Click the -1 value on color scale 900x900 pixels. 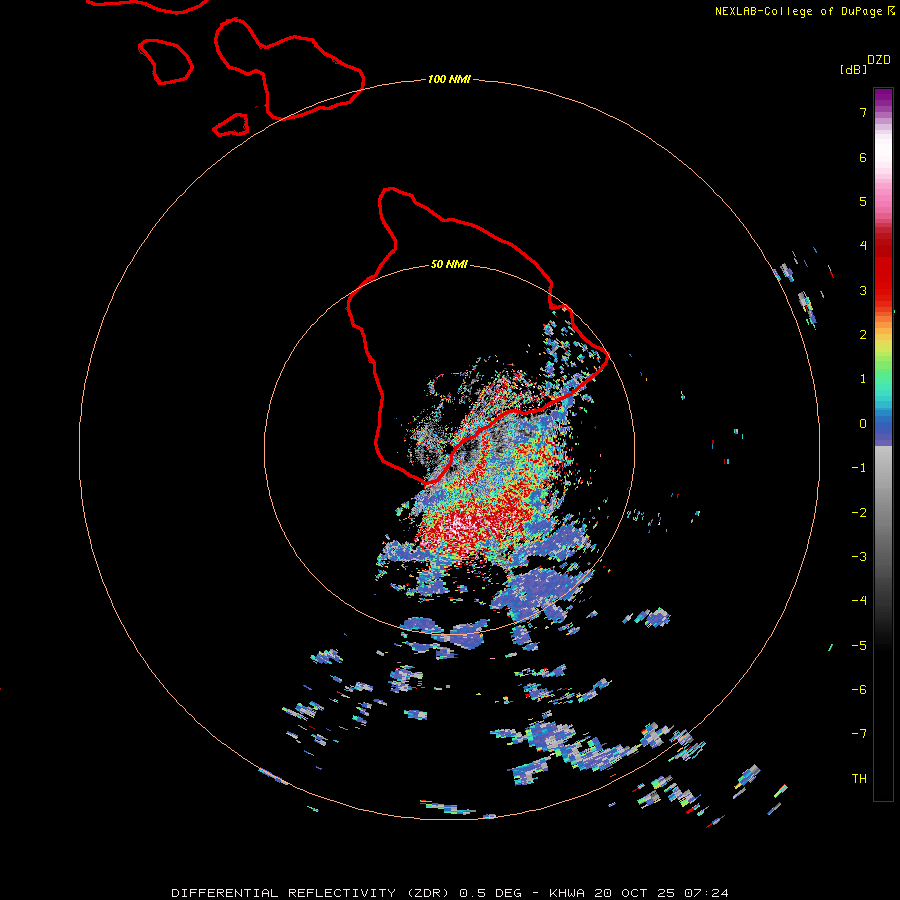pyautogui.click(x=859, y=468)
